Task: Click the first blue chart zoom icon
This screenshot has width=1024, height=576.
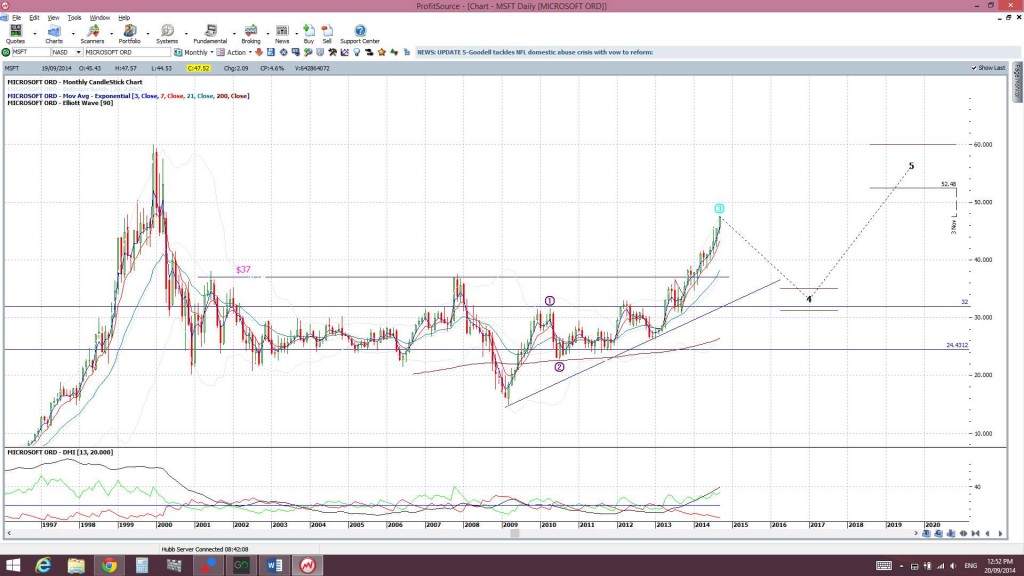Action: coord(926,534)
